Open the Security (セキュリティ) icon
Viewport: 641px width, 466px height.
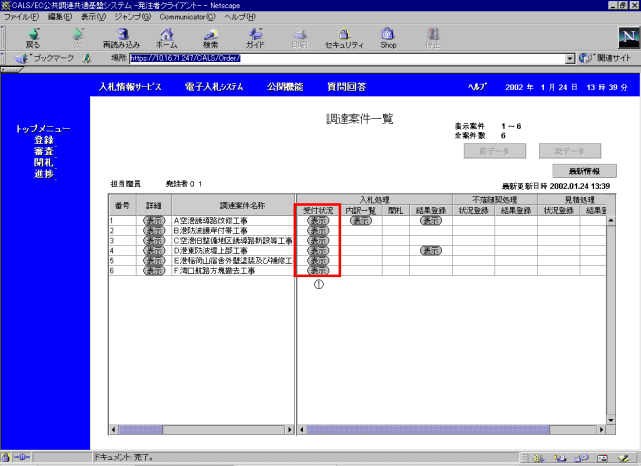click(344, 38)
